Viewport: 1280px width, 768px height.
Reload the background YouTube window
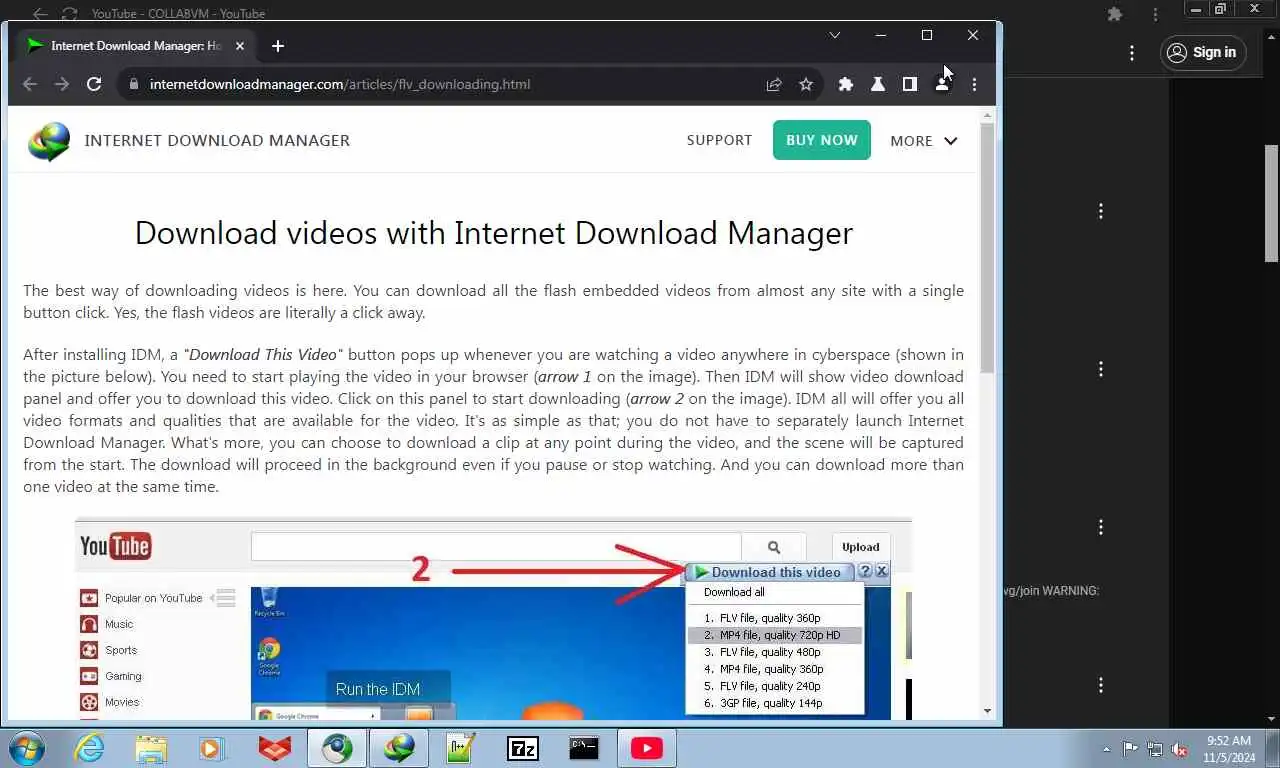(x=69, y=14)
